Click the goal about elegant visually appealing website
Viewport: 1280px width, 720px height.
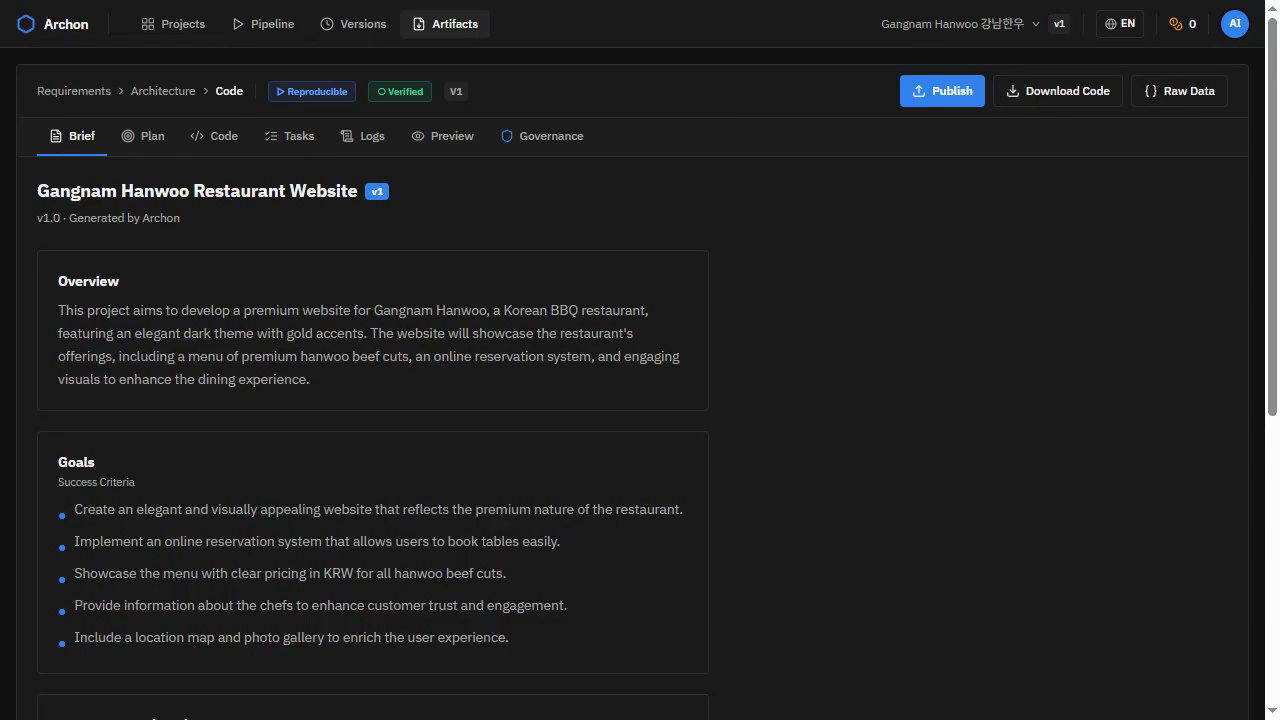click(378, 509)
